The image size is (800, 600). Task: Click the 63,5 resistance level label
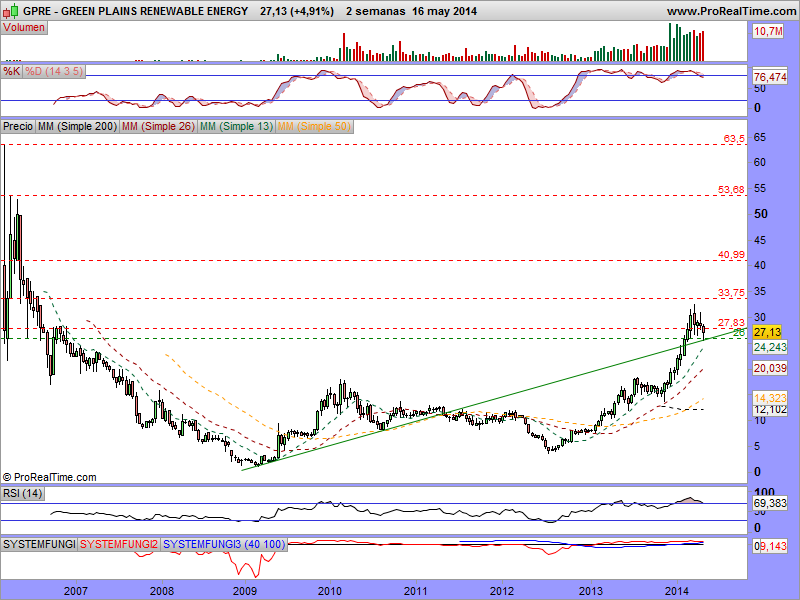point(734,139)
